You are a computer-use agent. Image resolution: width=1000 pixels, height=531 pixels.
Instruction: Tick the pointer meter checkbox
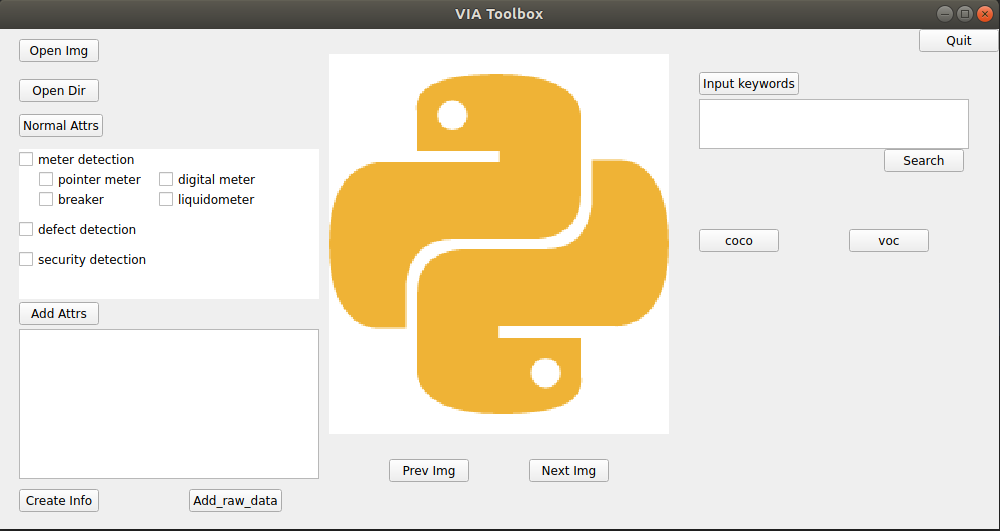pyautogui.click(x=47, y=180)
